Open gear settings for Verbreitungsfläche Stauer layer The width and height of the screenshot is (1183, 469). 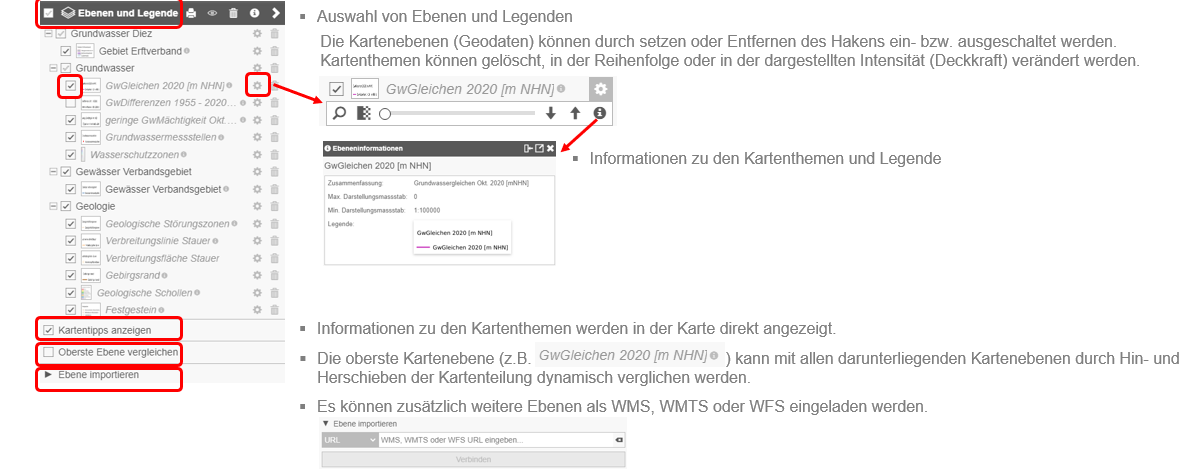click(257, 259)
